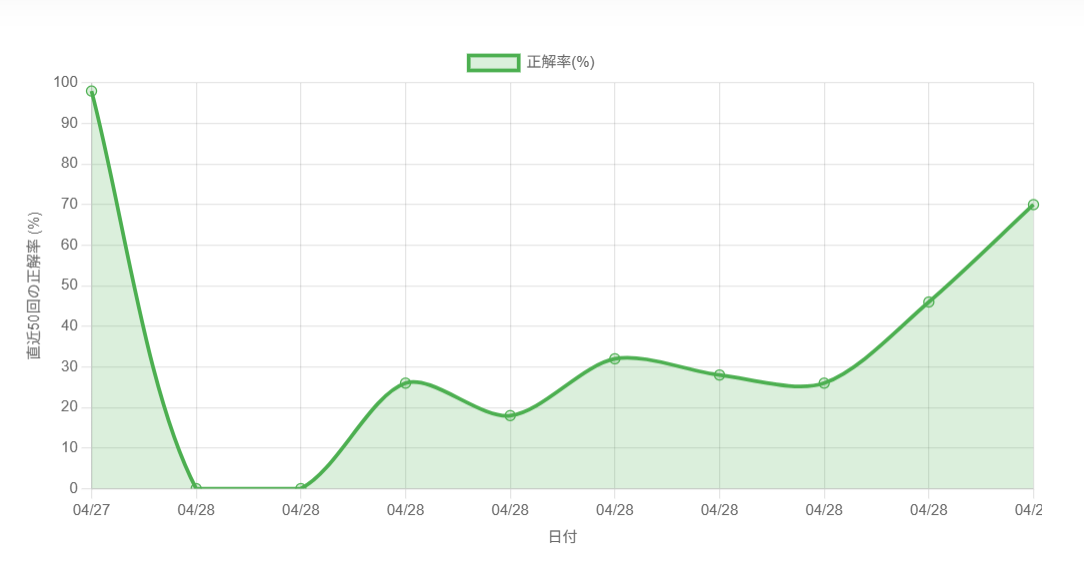
Task: Click the 100 y-axis tick label
Action: tap(66, 82)
